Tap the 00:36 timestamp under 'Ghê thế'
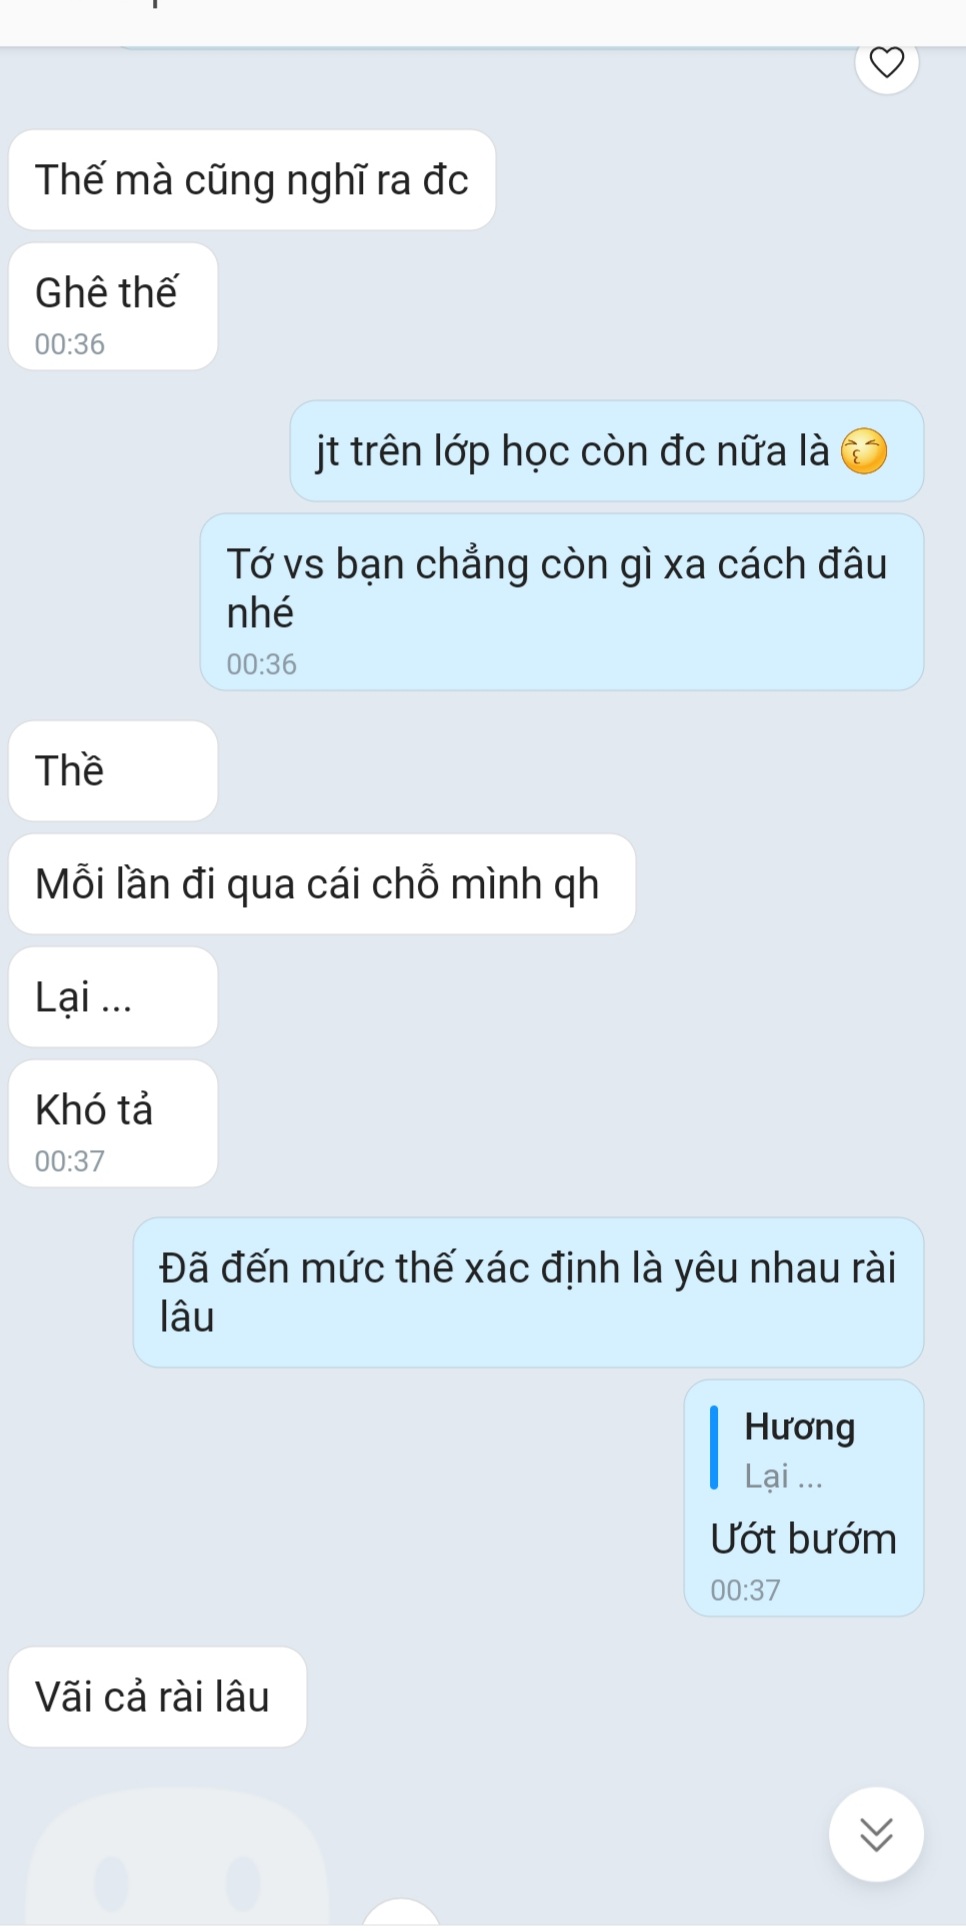Screen dimensions: 966x1931 click(x=69, y=344)
